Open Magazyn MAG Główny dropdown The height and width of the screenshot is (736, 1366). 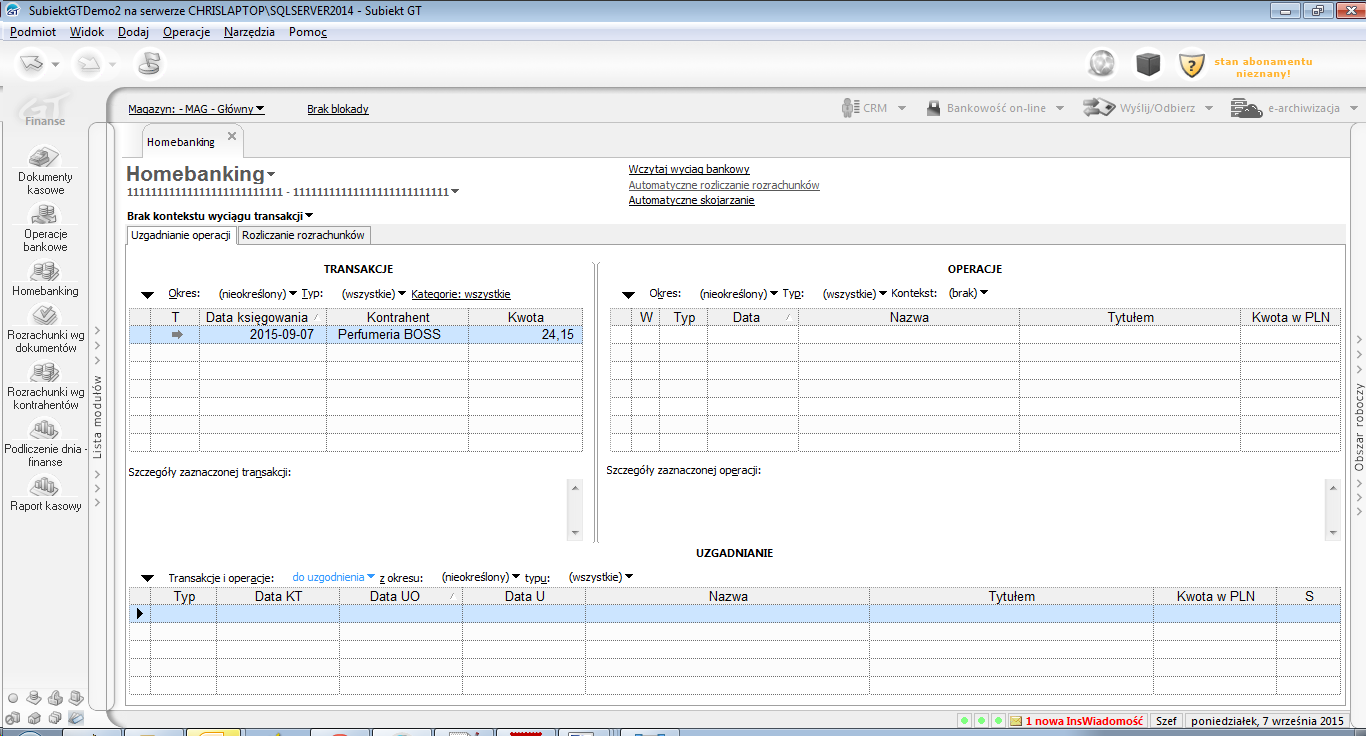[196, 109]
